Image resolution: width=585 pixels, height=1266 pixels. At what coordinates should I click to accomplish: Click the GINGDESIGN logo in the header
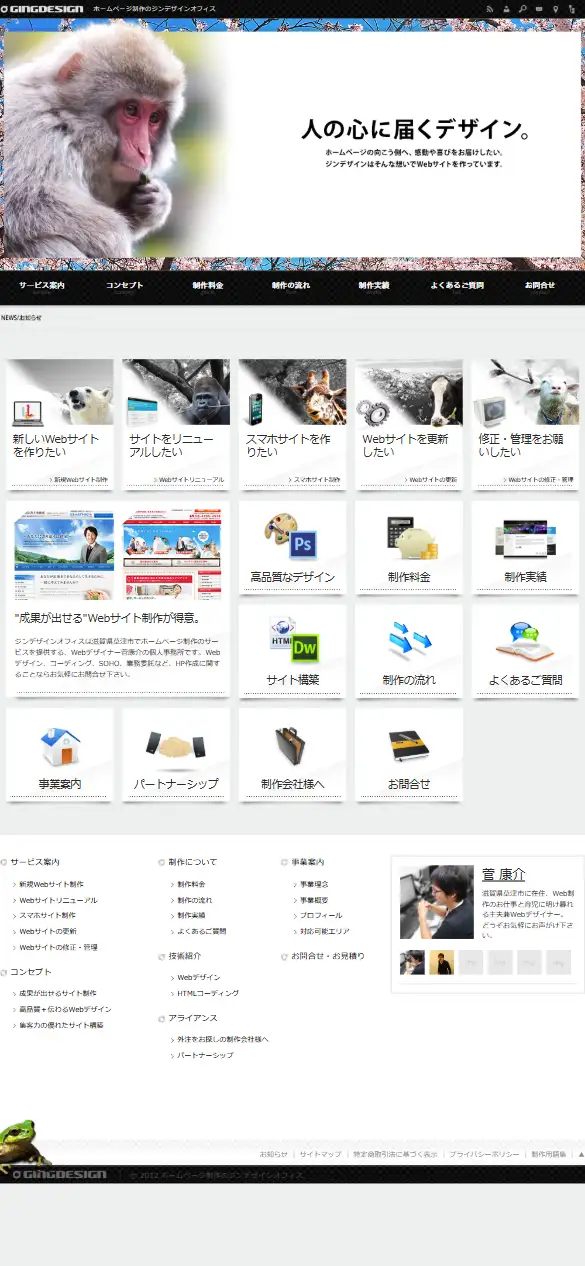coord(42,8)
